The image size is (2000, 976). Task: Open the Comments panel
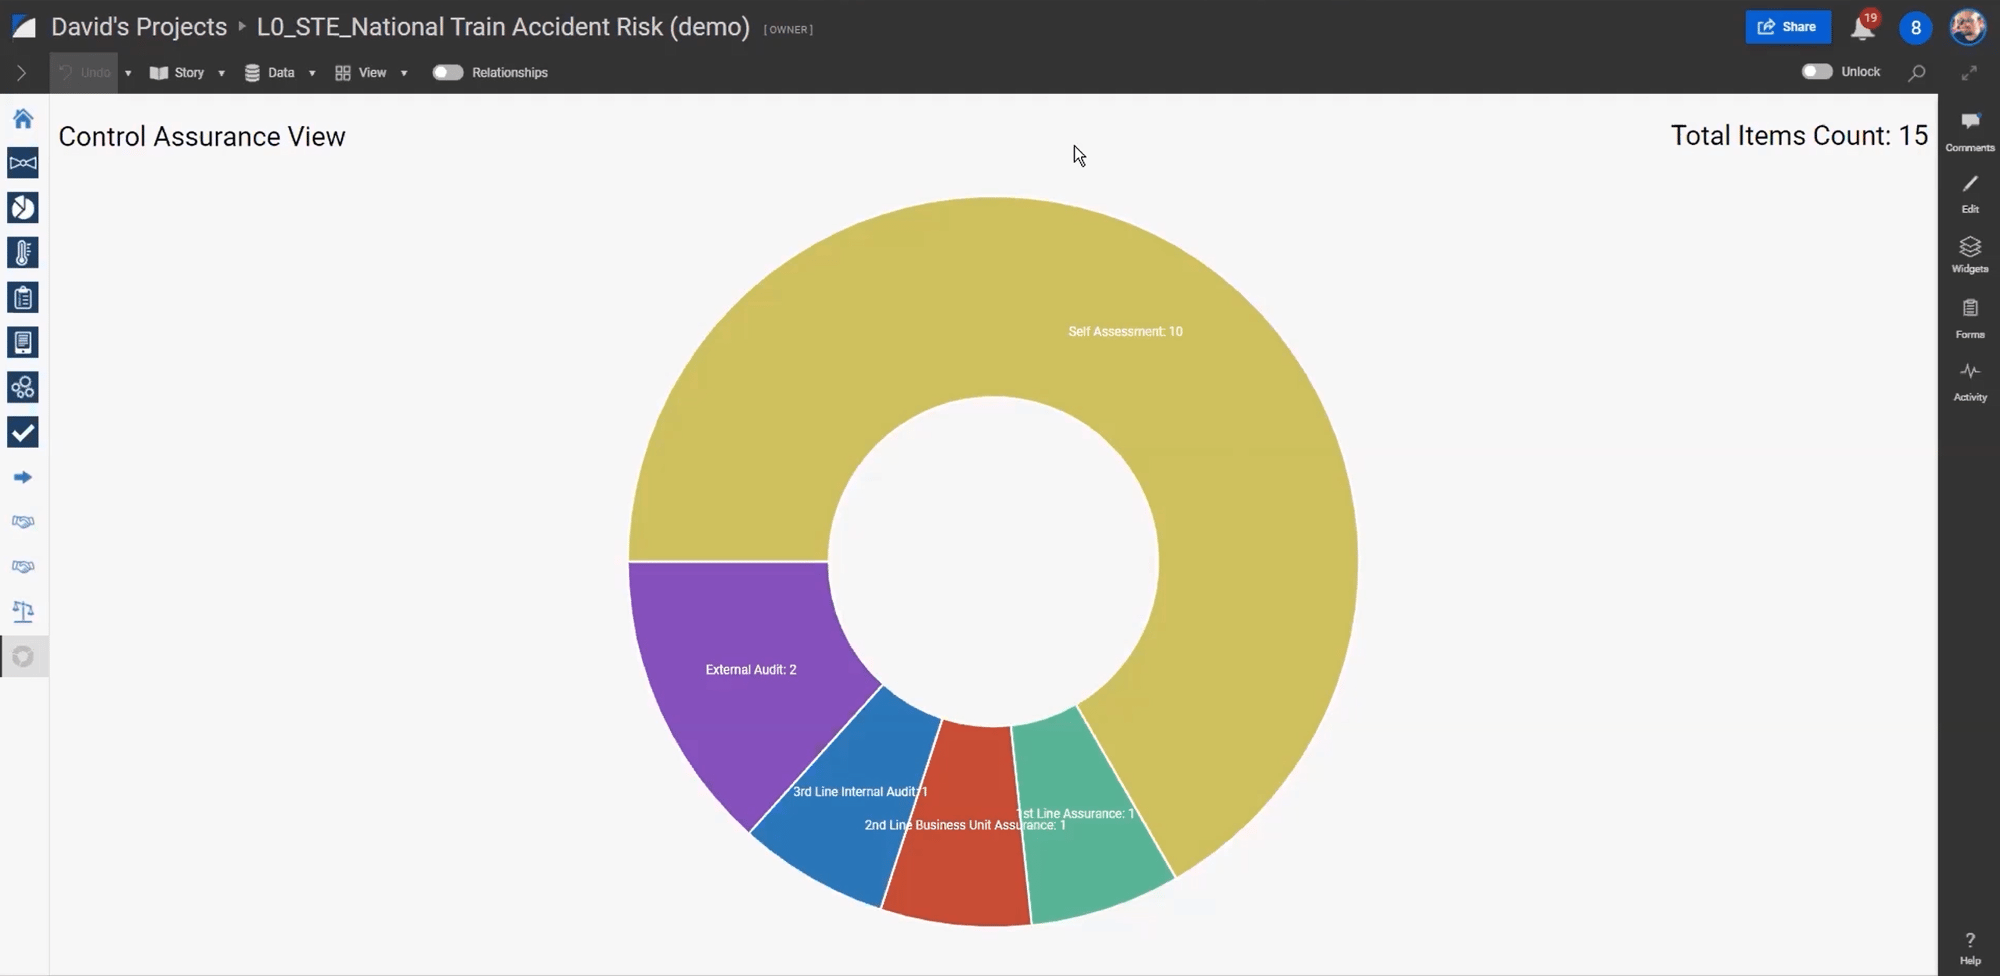1968,130
